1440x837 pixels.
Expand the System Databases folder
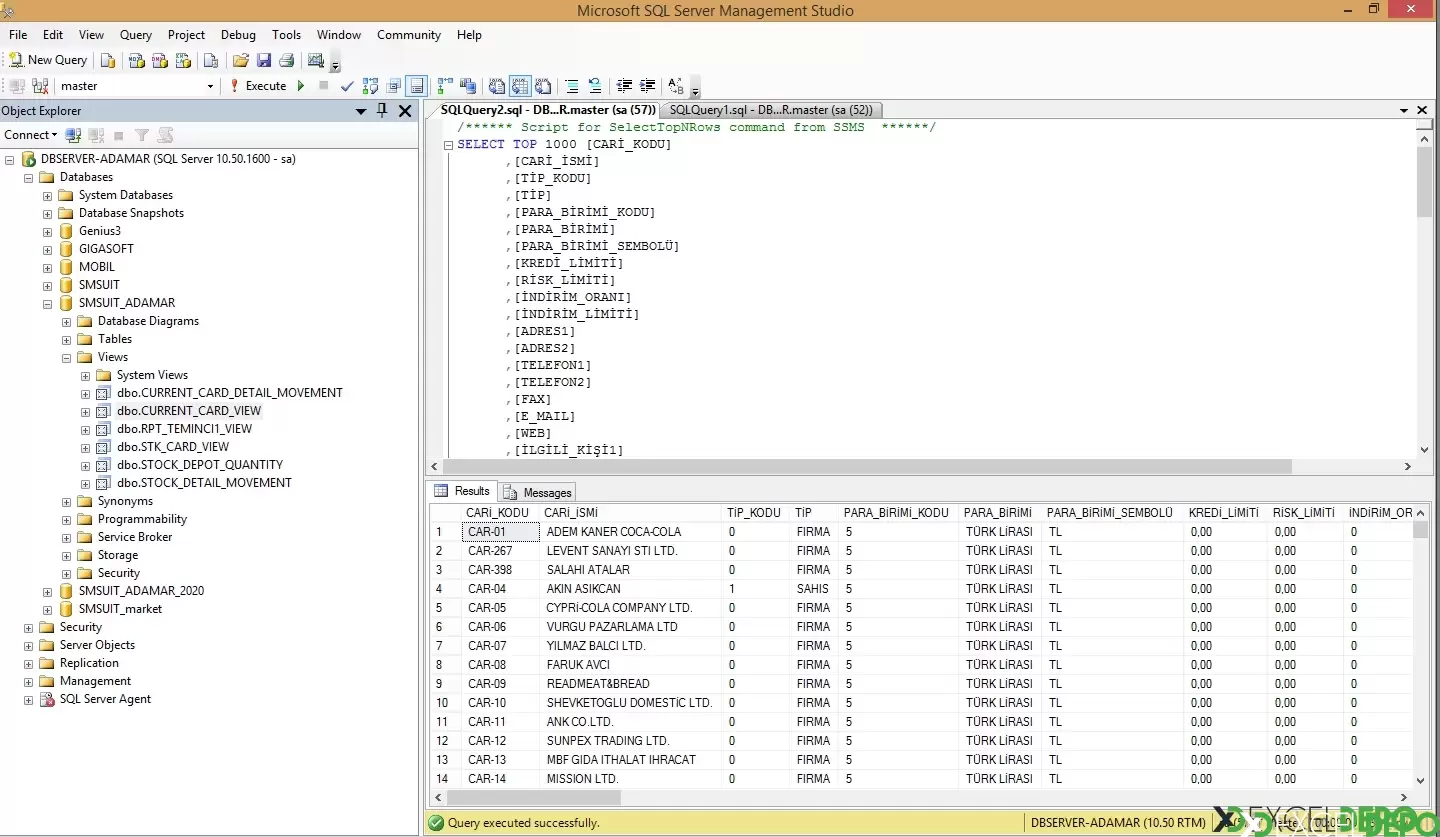(x=47, y=195)
